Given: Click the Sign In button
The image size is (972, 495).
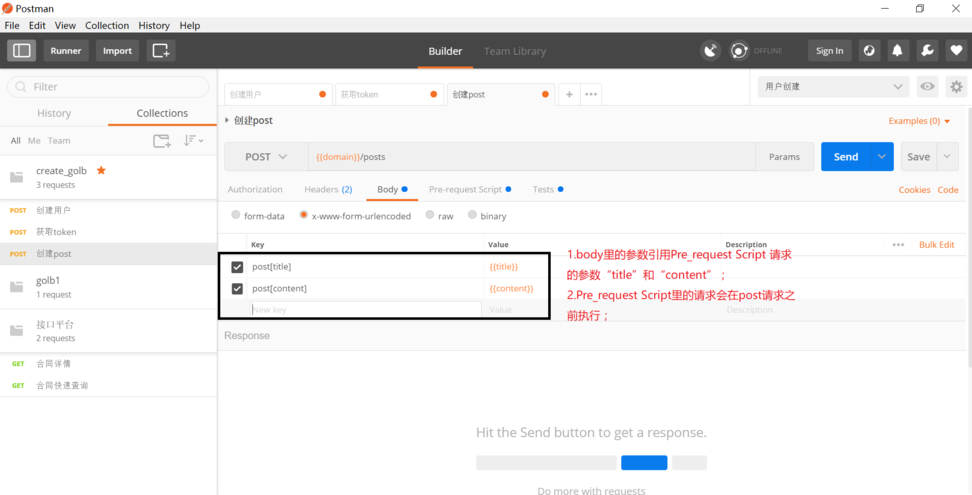Looking at the screenshot, I should pos(829,51).
